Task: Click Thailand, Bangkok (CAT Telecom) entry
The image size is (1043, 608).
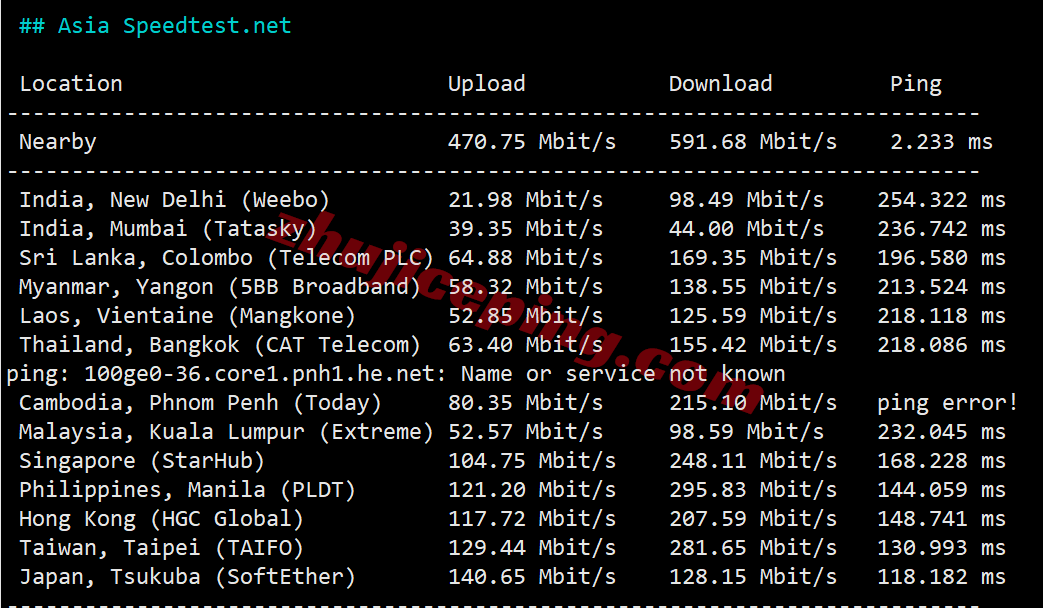Action: 220,345
